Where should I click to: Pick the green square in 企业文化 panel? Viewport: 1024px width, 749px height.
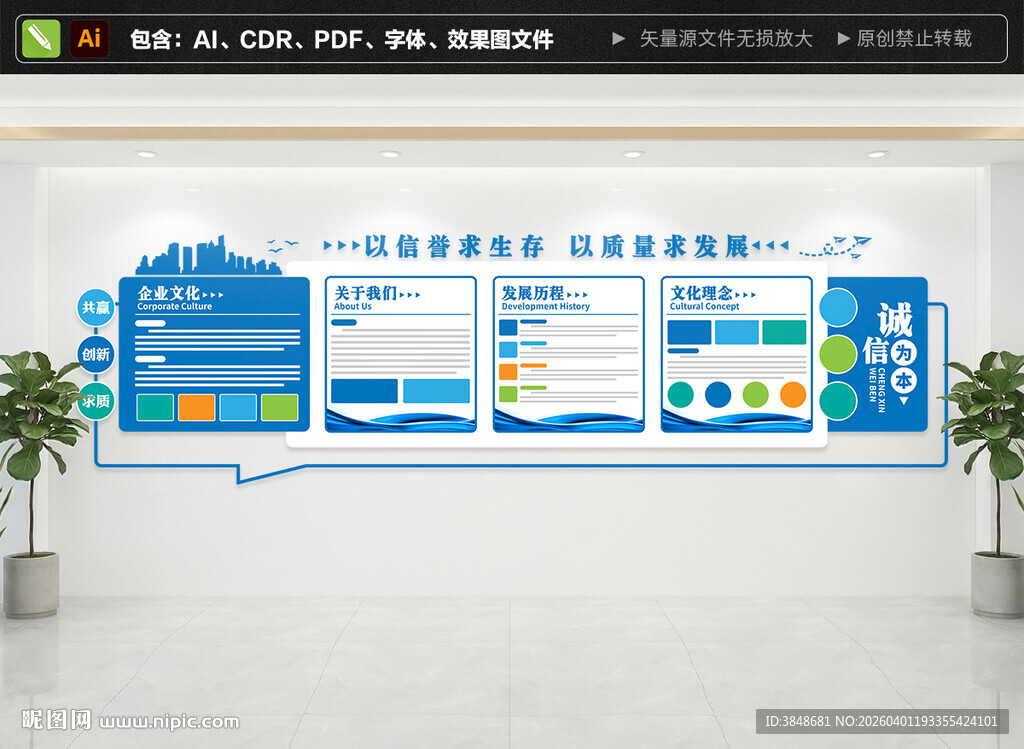click(280, 407)
